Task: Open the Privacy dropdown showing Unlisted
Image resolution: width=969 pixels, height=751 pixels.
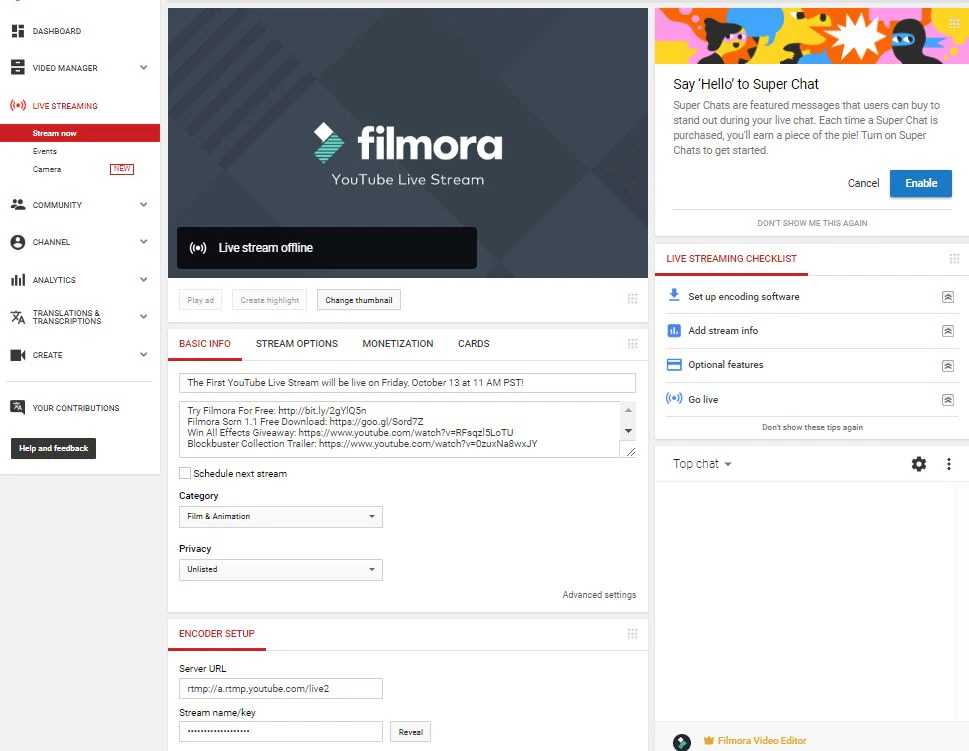Action: pyautogui.click(x=281, y=569)
